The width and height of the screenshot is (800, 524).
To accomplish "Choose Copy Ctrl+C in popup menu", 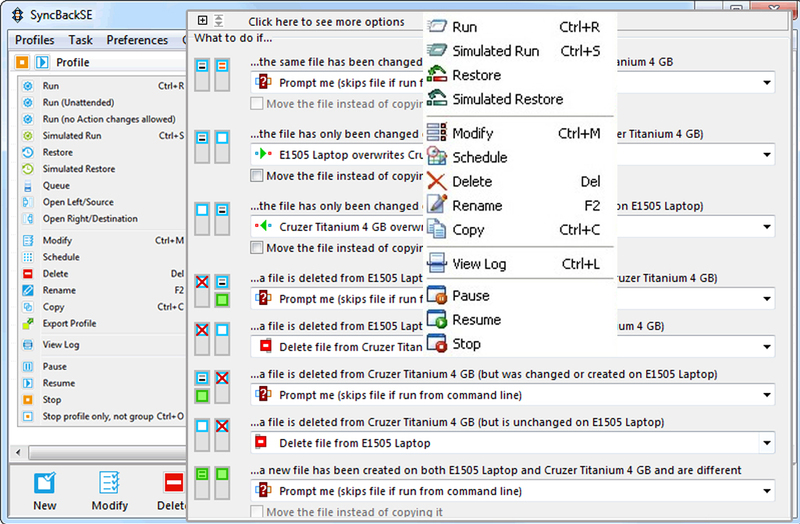I will click(520, 230).
